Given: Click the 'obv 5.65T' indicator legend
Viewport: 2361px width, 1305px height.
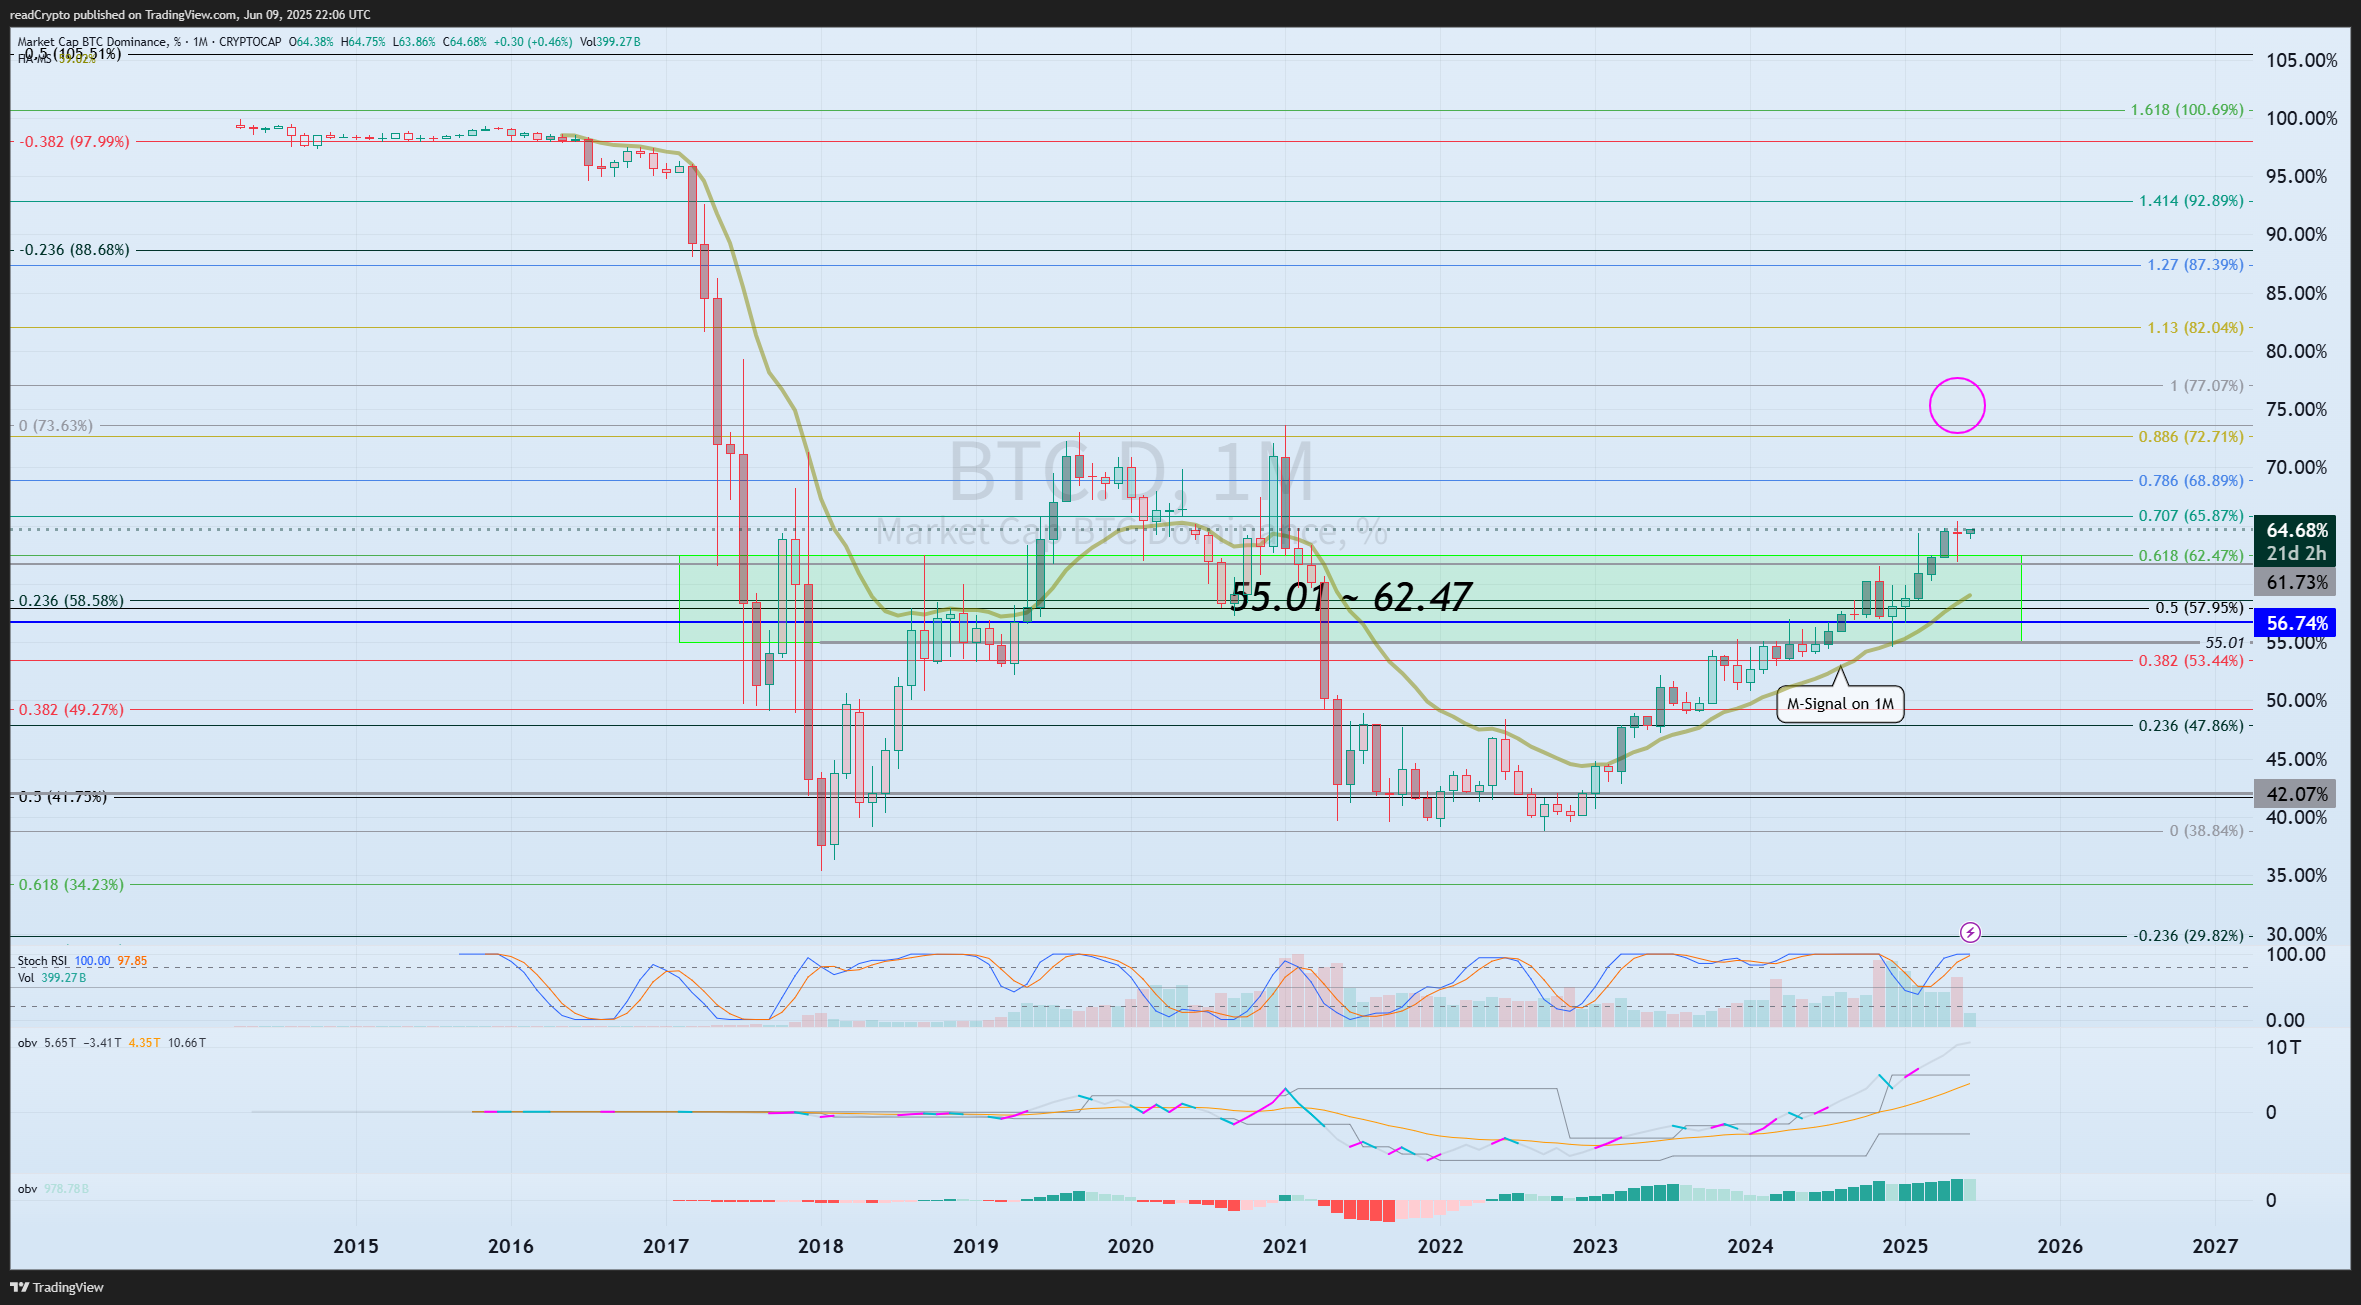Looking at the screenshot, I should (x=112, y=1042).
